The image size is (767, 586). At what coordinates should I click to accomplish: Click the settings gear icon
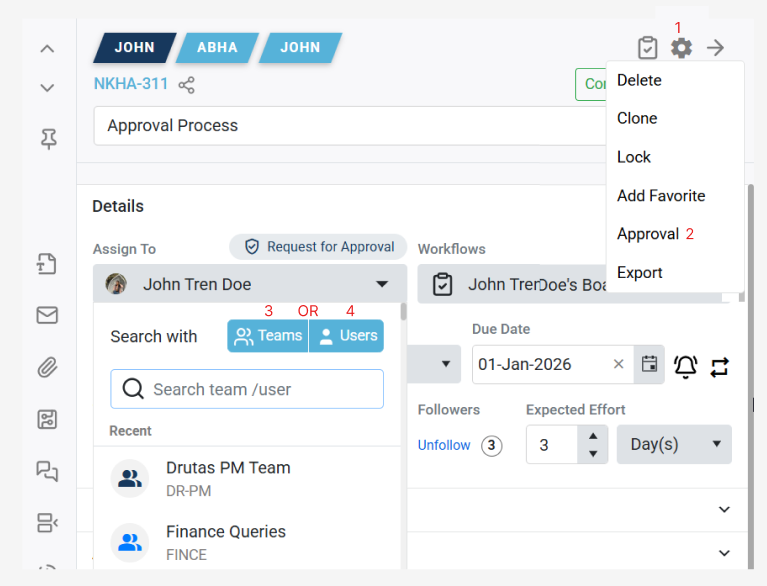click(681, 48)
